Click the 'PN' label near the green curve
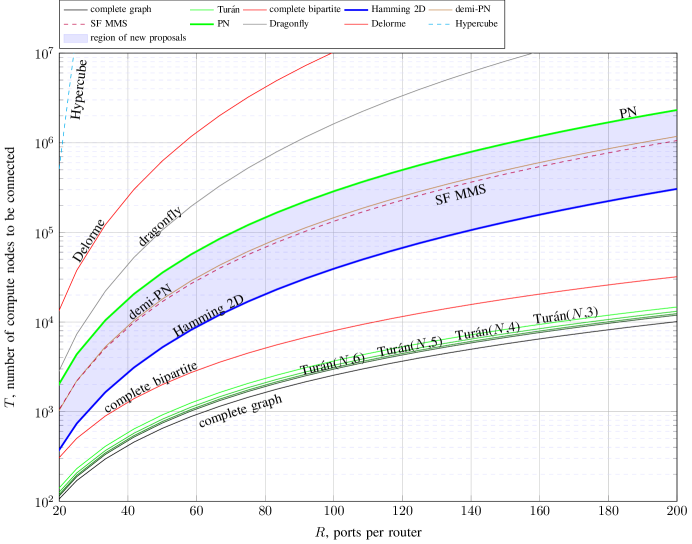 (x=628, y=113)
